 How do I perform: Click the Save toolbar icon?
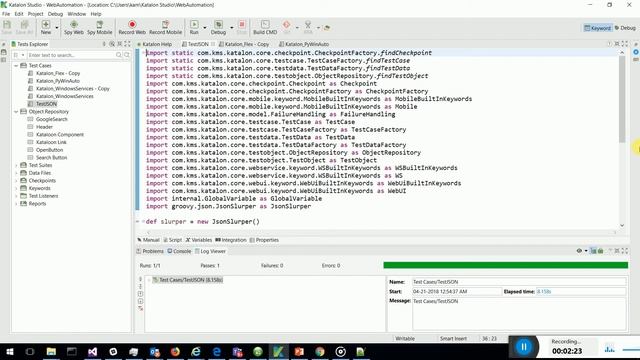(7, 27)
